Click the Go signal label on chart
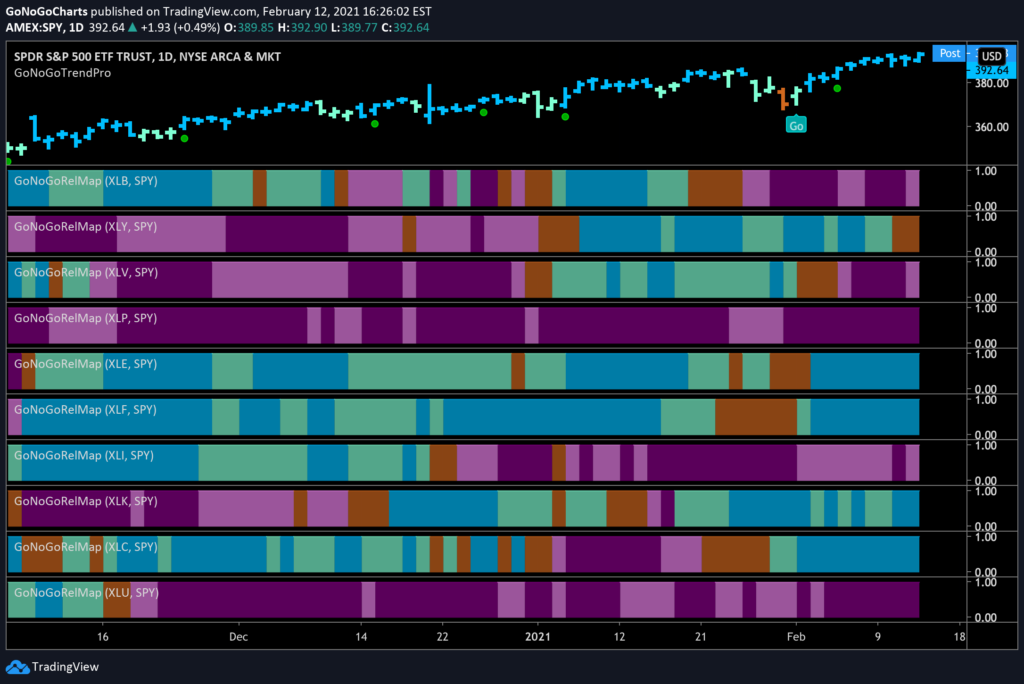Viewport: 1024px width, 684px height. point(796,125)
